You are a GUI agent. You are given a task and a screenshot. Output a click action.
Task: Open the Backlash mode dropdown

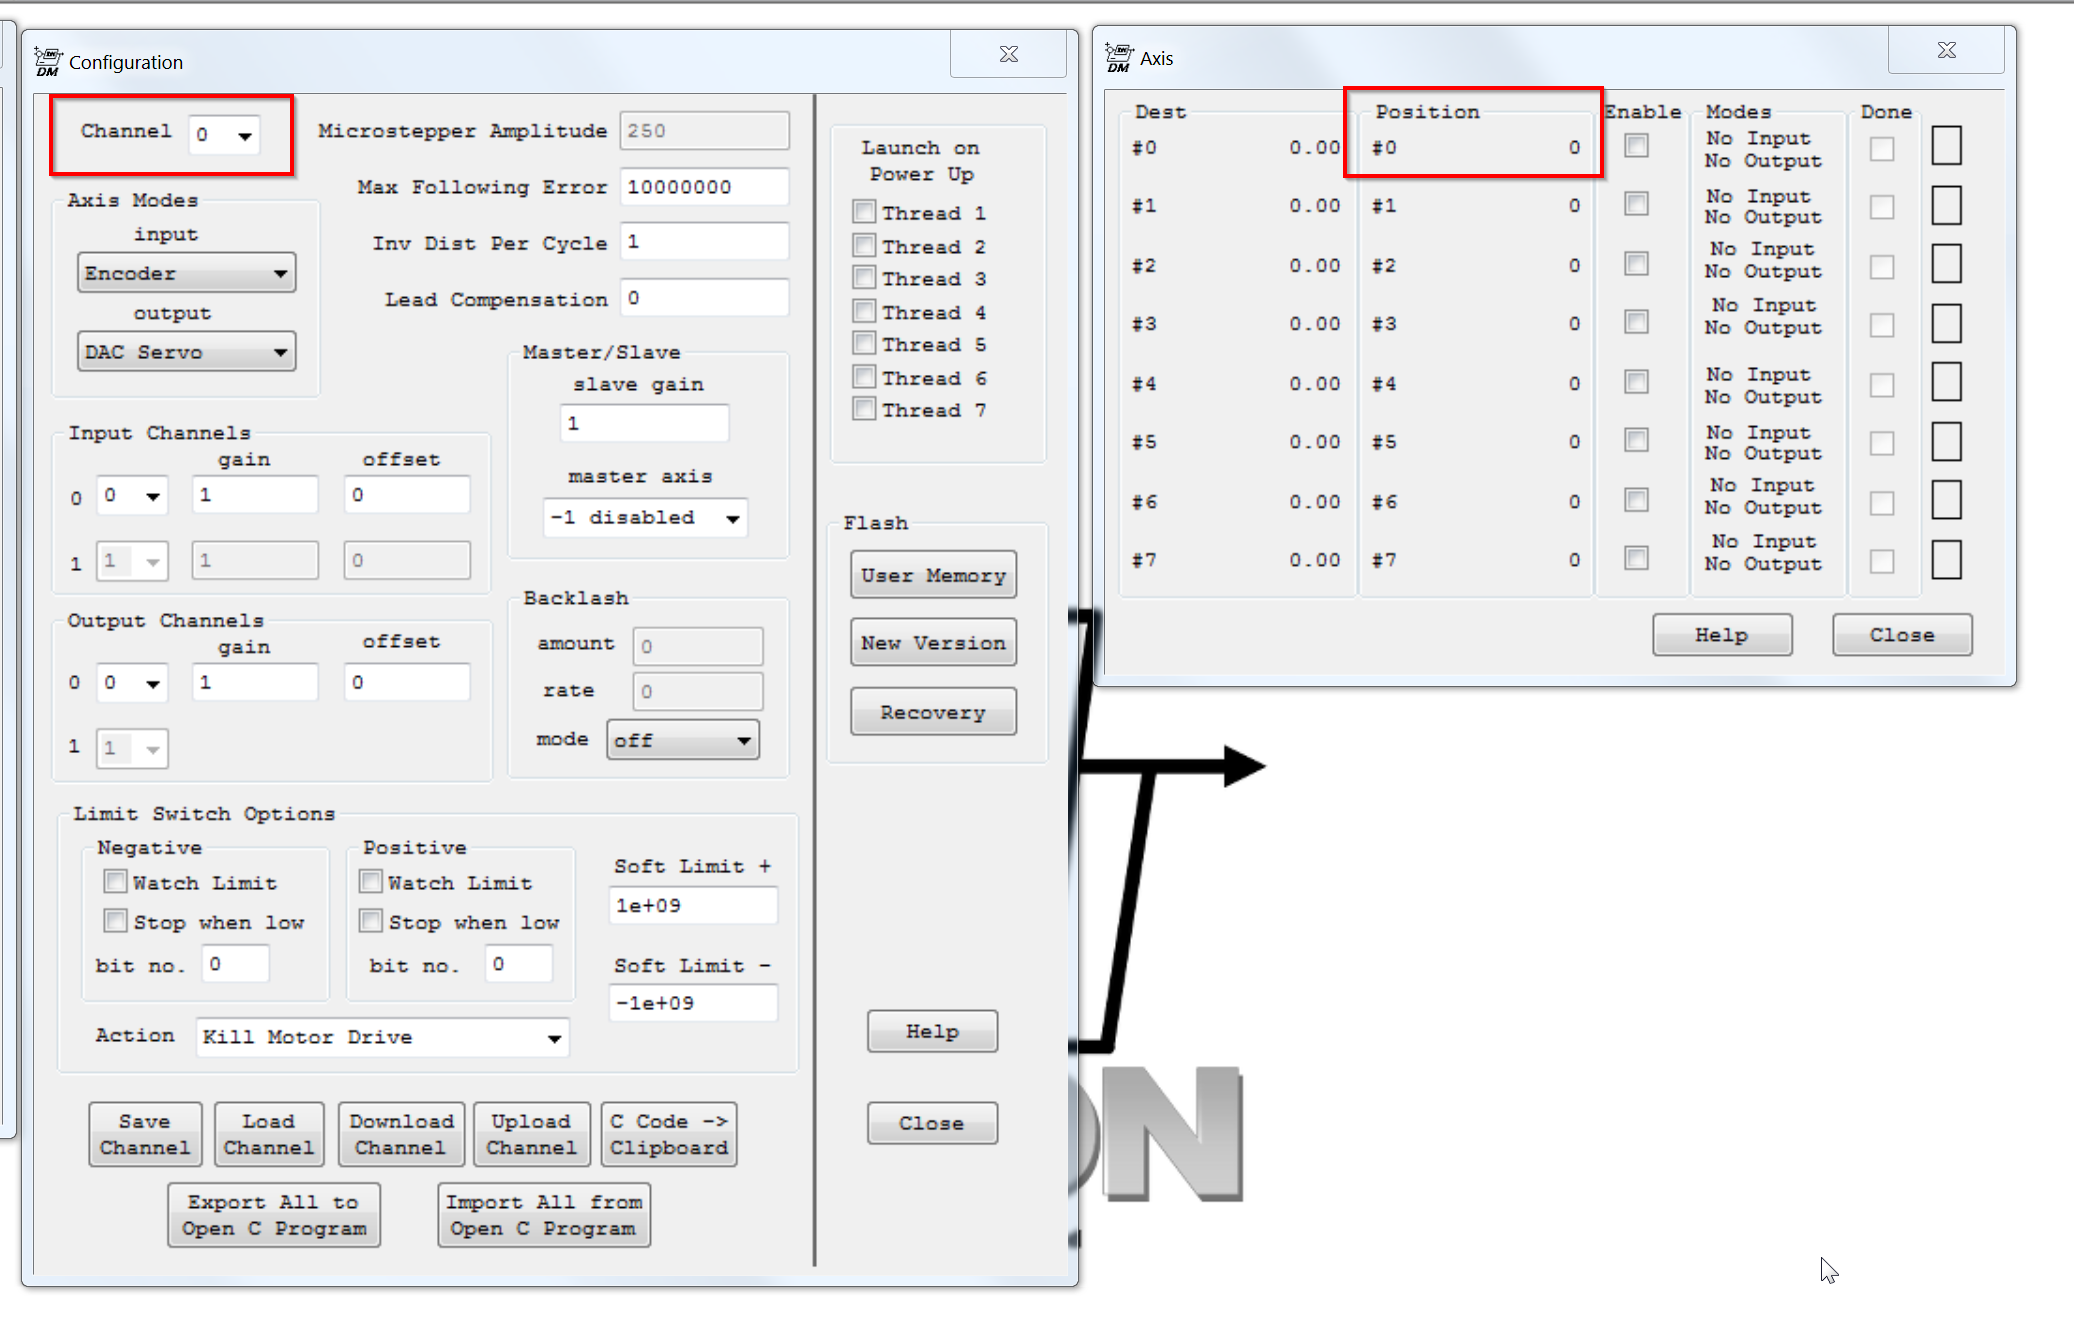744,739
